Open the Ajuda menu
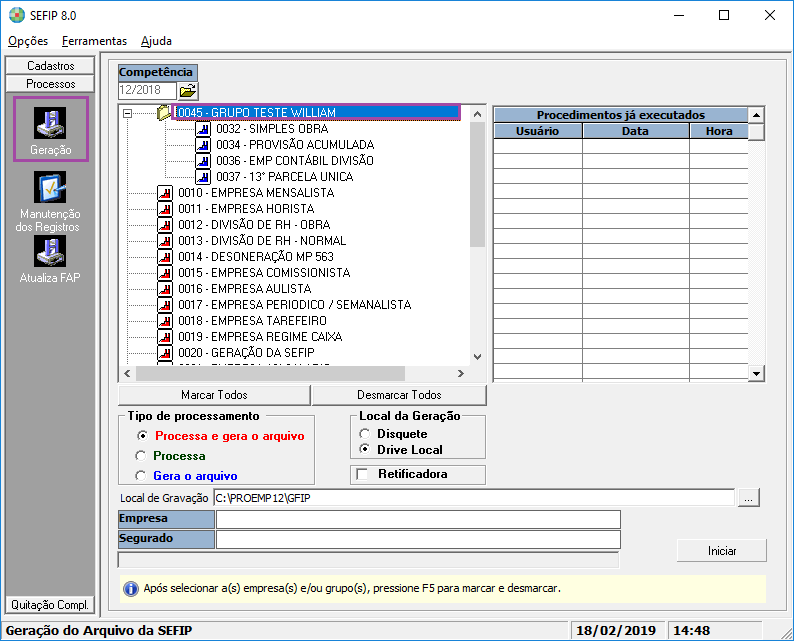Viewport: 794px width, 641px height. 156,41
